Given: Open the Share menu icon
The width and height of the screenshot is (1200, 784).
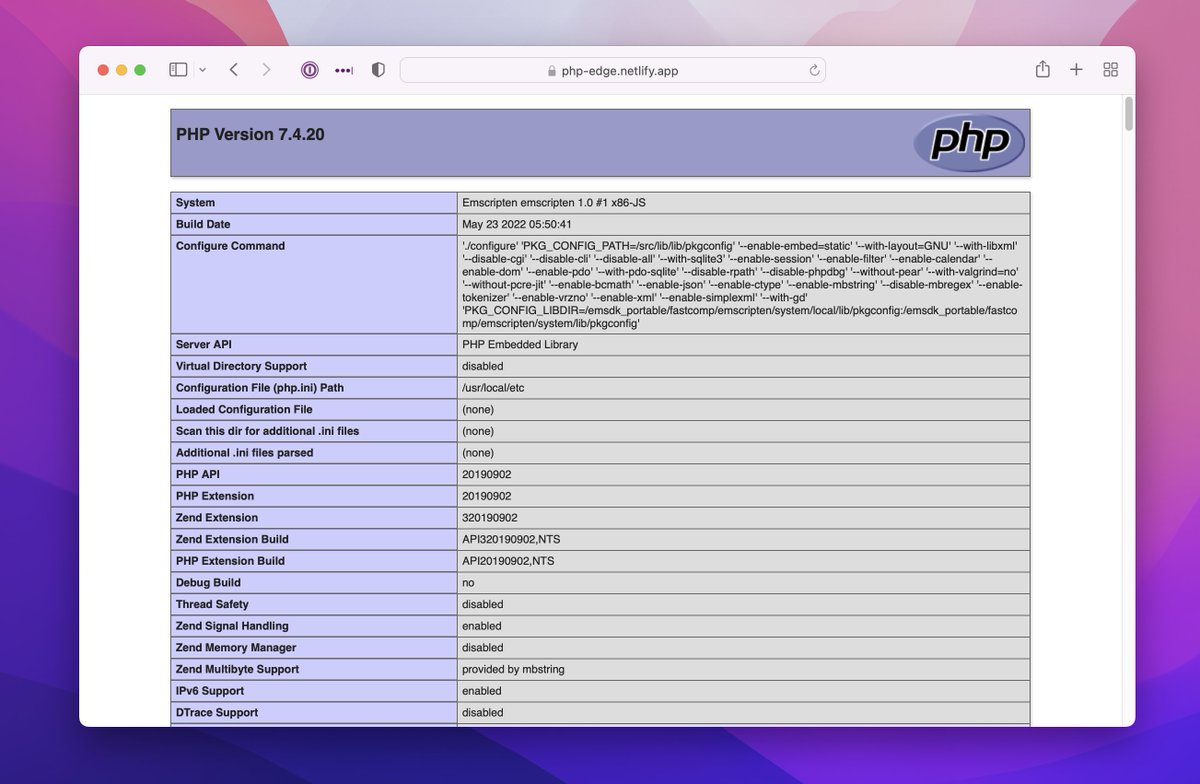Looking at the screenshot, I should (x=1043, y=69).
